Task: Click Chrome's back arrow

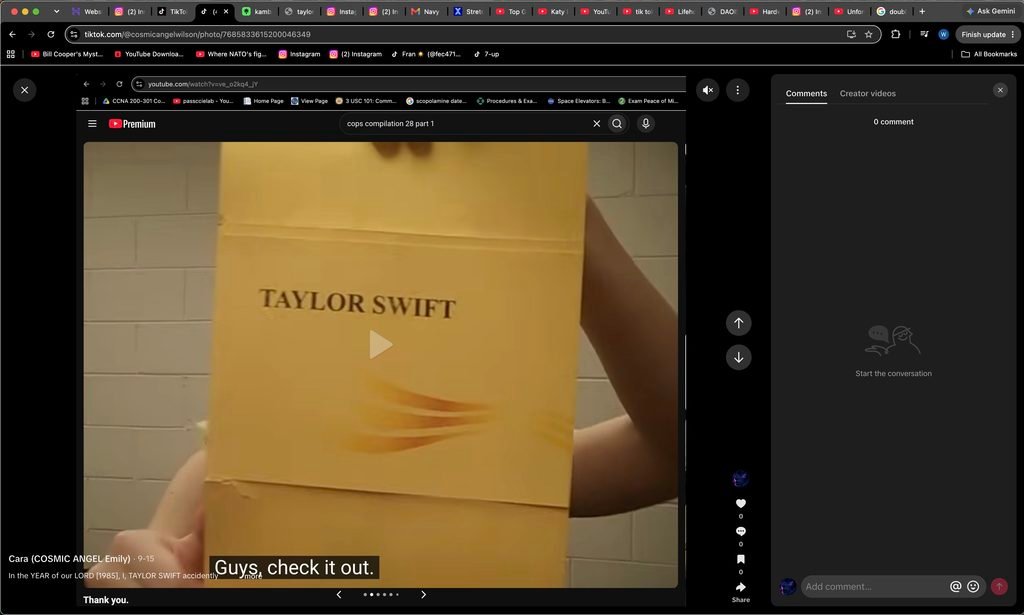Action: [12, 34]
